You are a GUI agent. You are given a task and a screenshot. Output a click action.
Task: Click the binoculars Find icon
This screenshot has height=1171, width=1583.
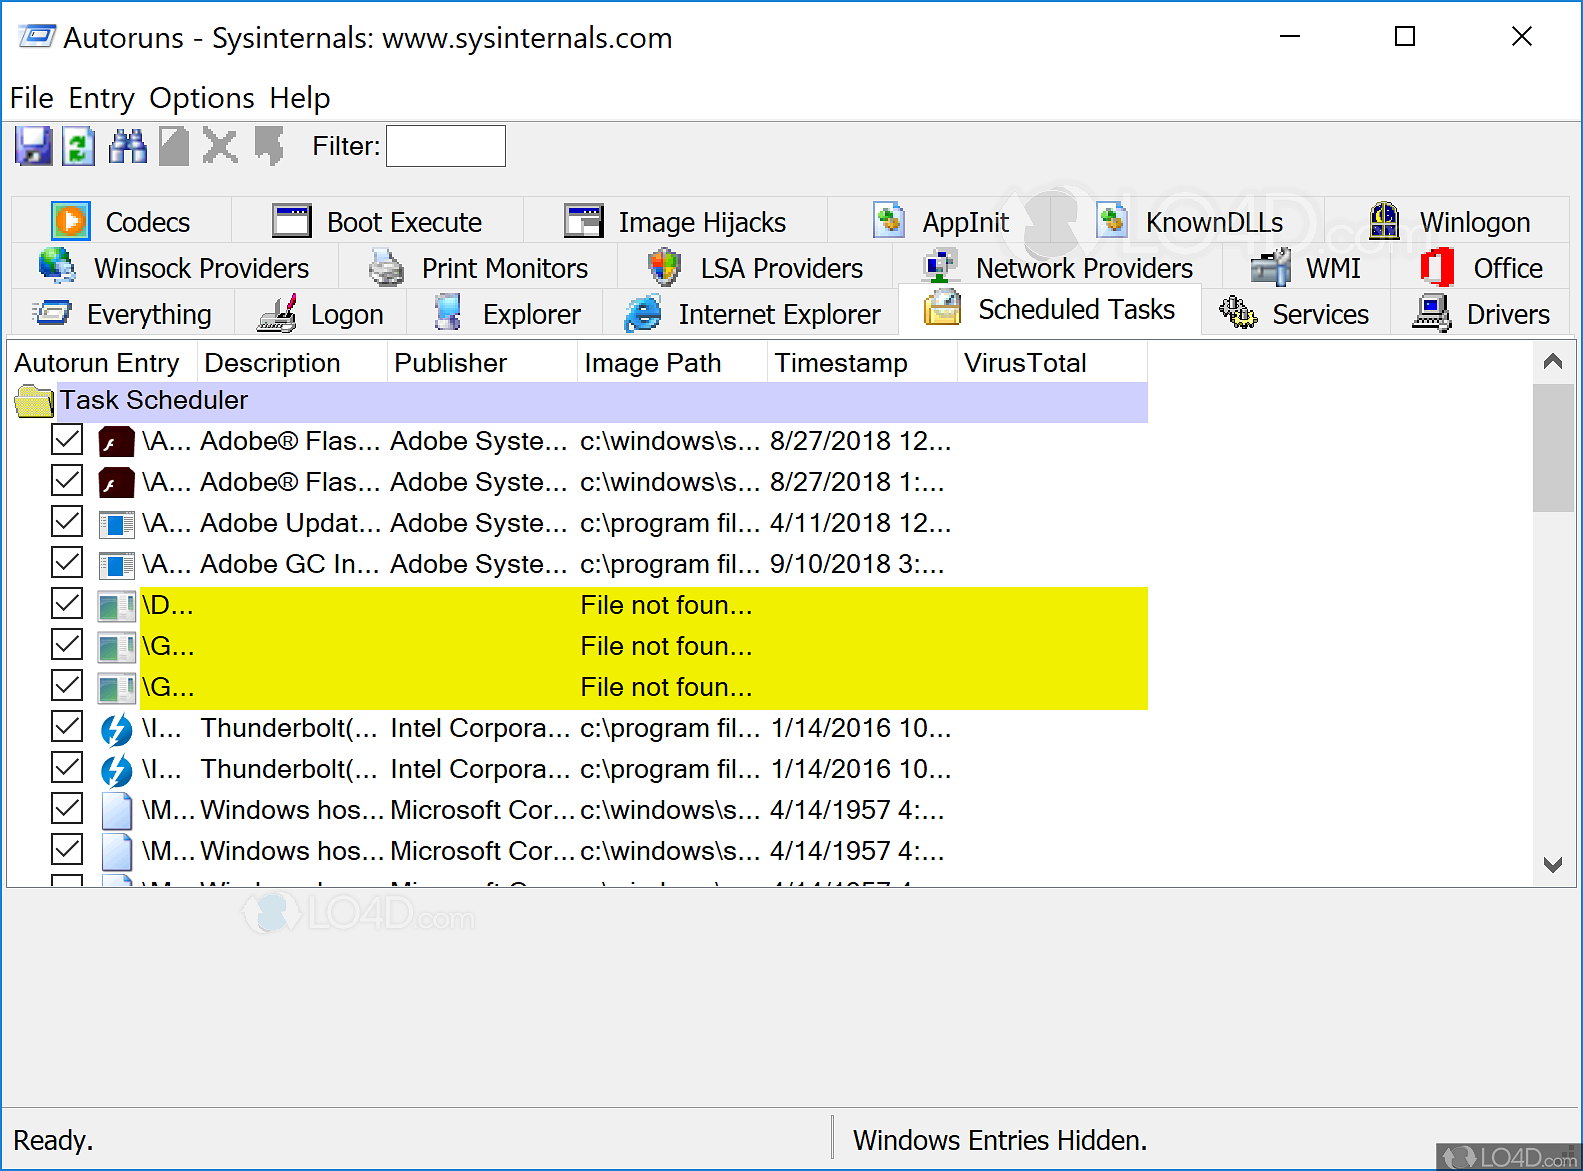tap(127, 147)
